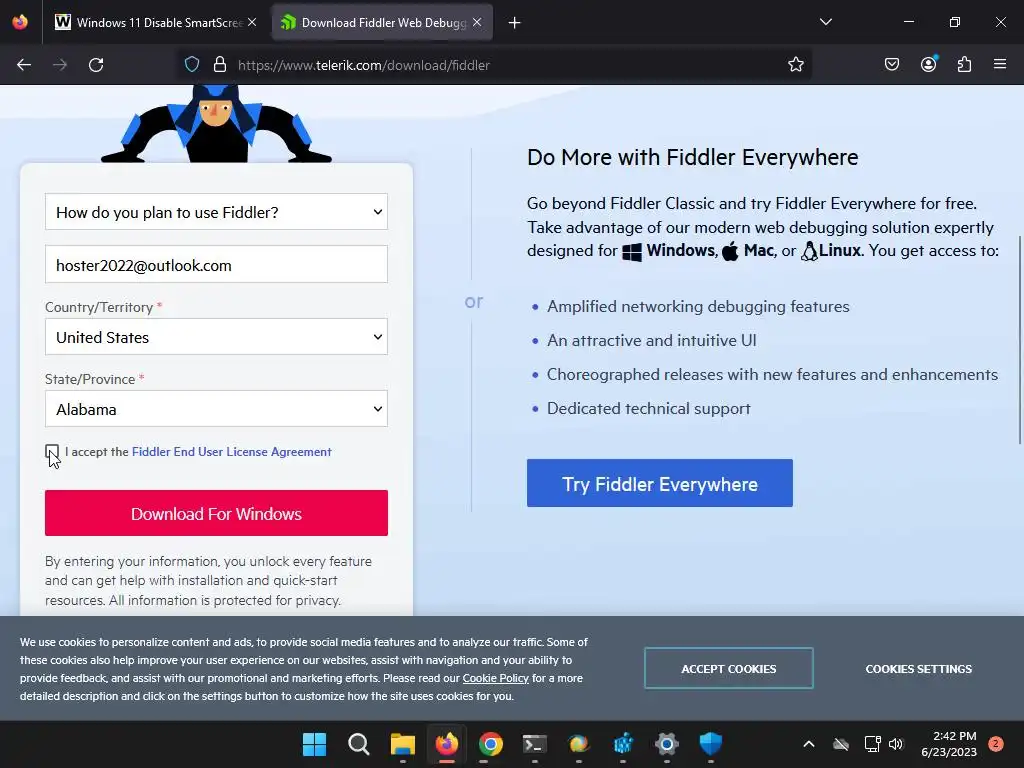The width and height of the screenshot is (1024, 768).
Task: Open the Cookie Policy link
Action: 496,679
